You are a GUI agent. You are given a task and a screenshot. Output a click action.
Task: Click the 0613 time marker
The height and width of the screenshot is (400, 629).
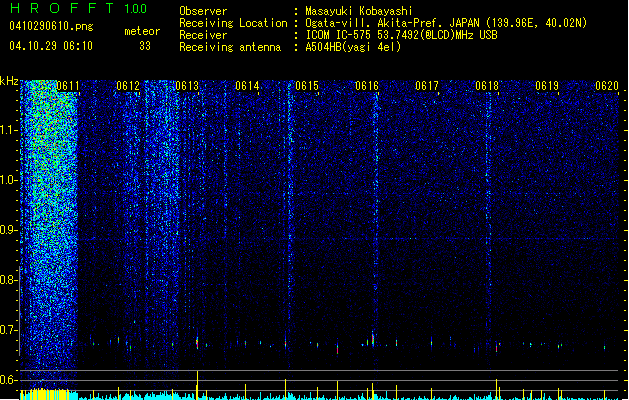pos(187,86)
